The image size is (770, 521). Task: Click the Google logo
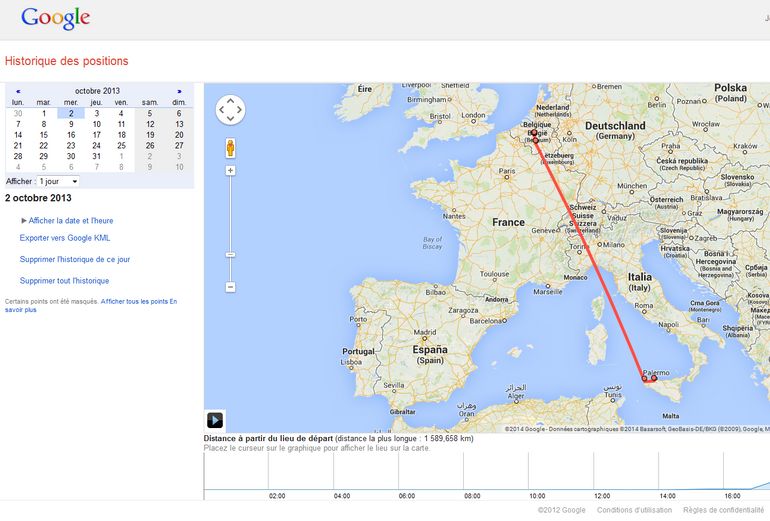[55, 18]
